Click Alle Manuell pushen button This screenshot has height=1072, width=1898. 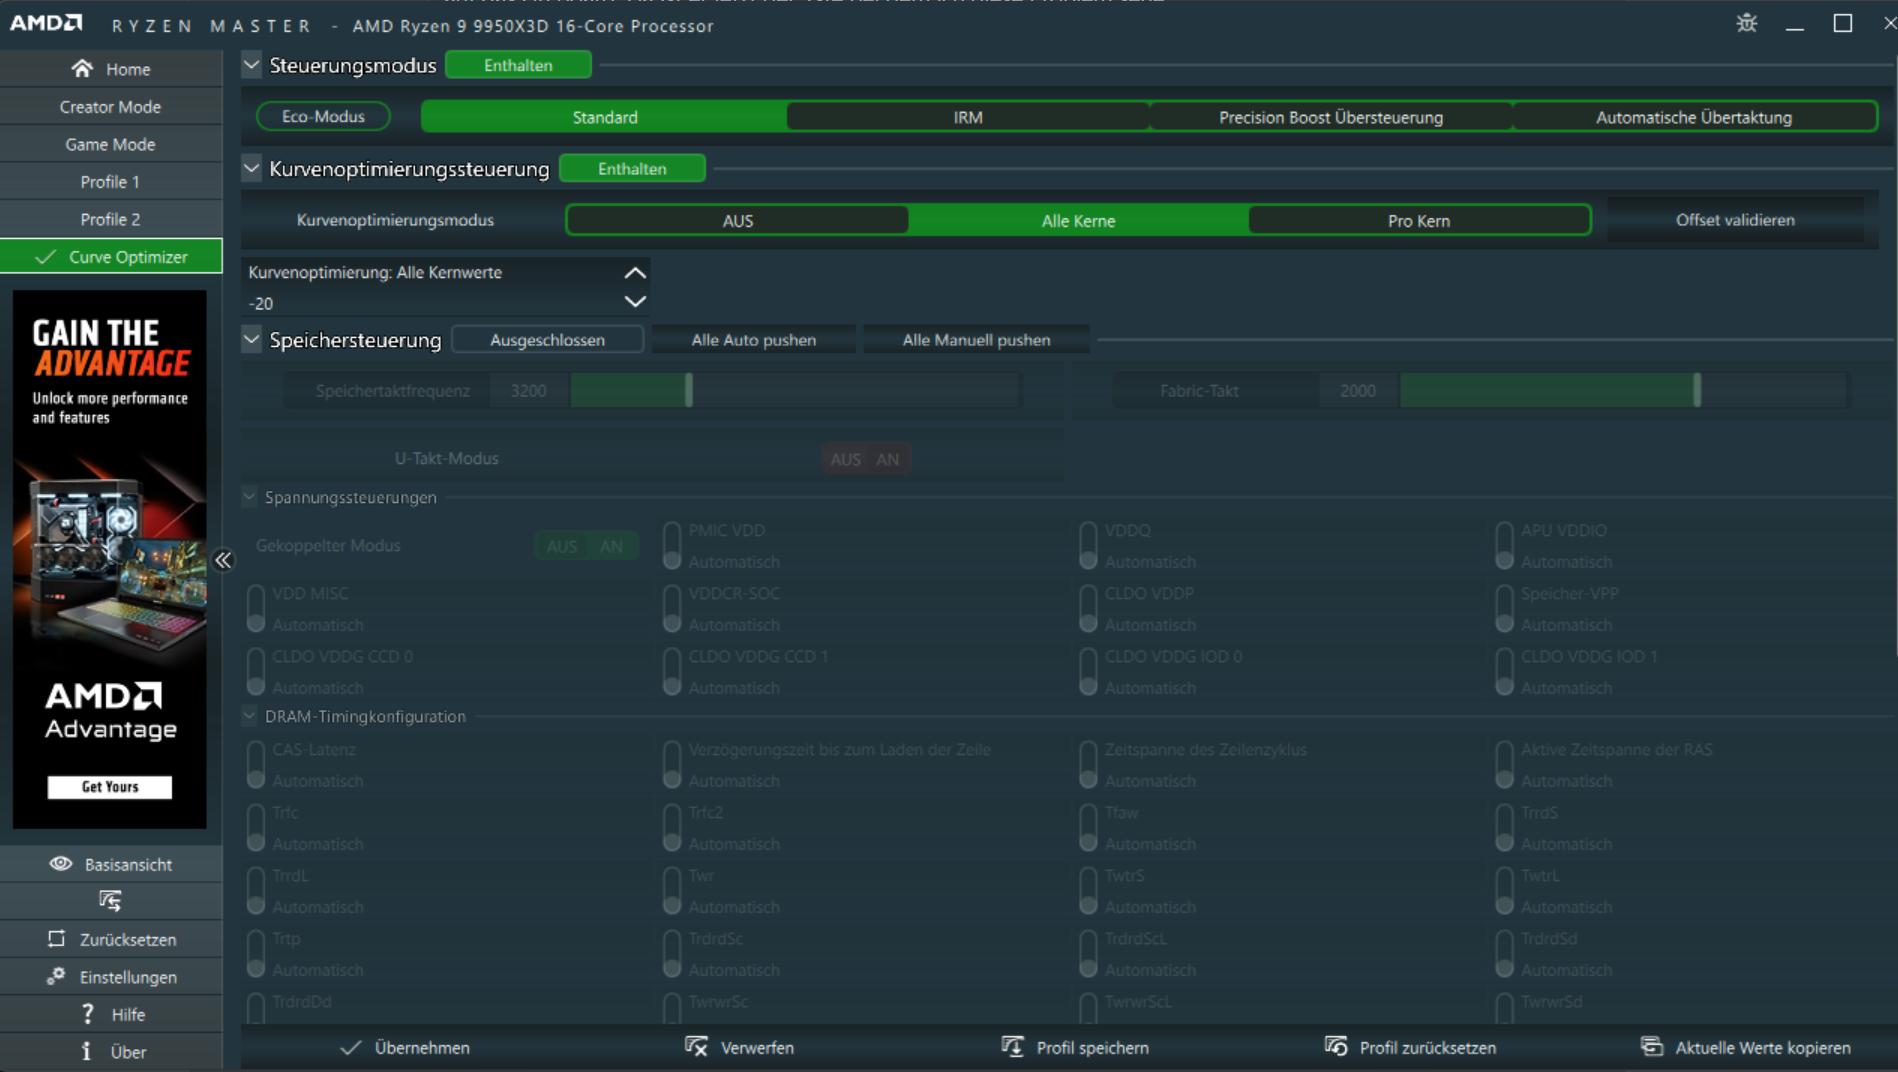pyautogui.click(x=976, y=340)
